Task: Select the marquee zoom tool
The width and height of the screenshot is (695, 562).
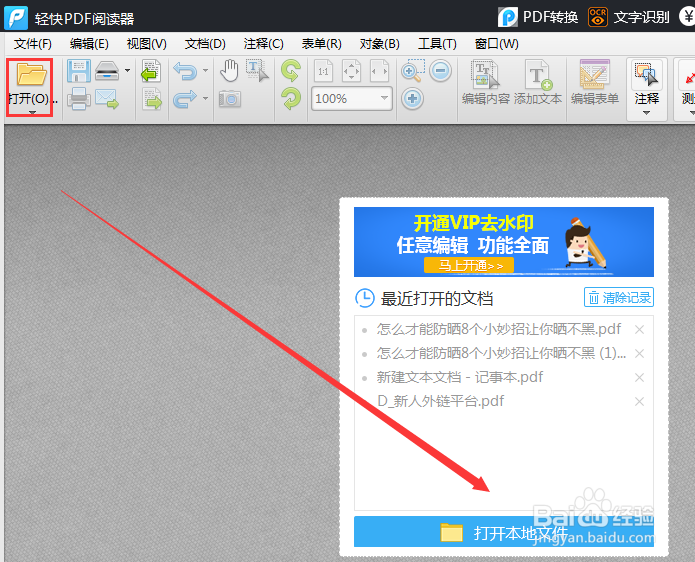Action: point(413,71)
